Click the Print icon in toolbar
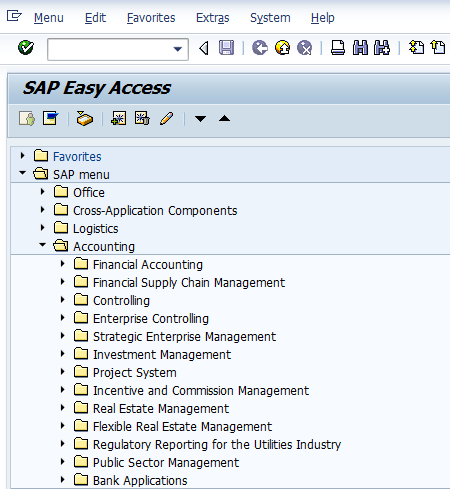This screenshot has width=450, height=489. point(338,48)
